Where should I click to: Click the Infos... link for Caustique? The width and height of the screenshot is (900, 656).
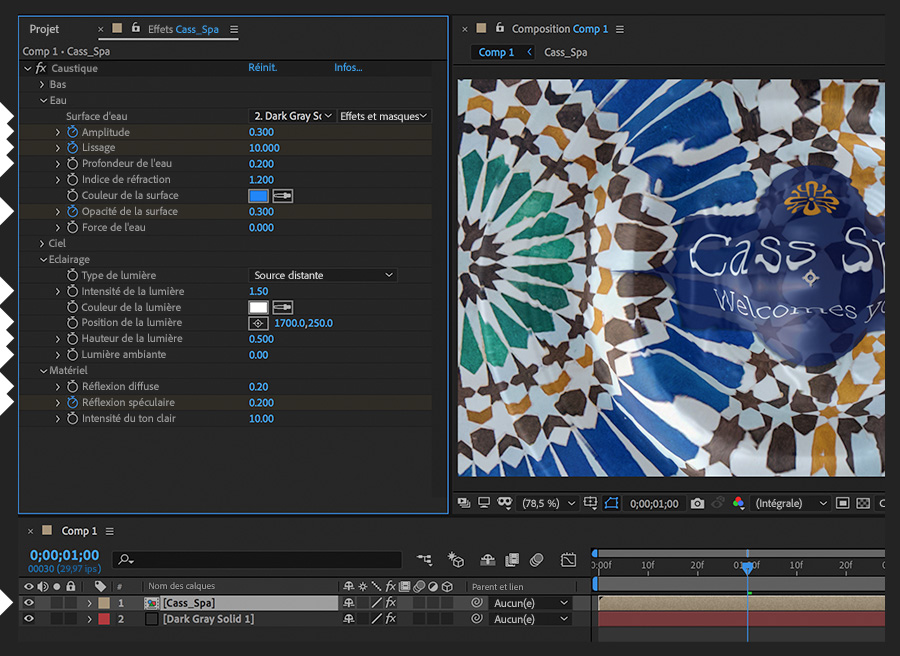pos(348,68)
